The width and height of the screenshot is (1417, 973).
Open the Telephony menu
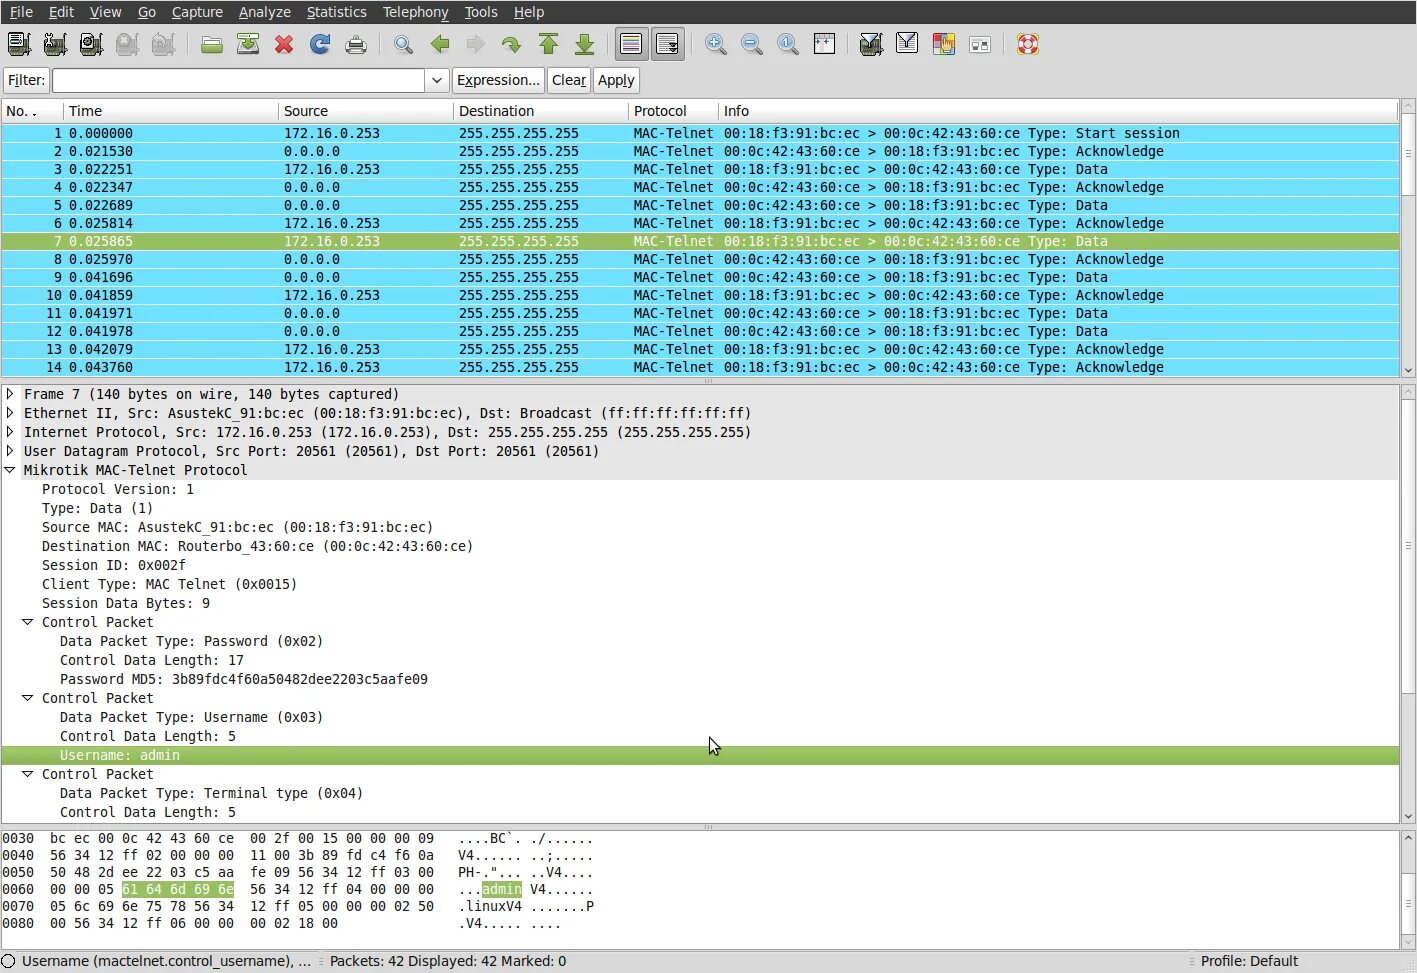pos(415,12)
